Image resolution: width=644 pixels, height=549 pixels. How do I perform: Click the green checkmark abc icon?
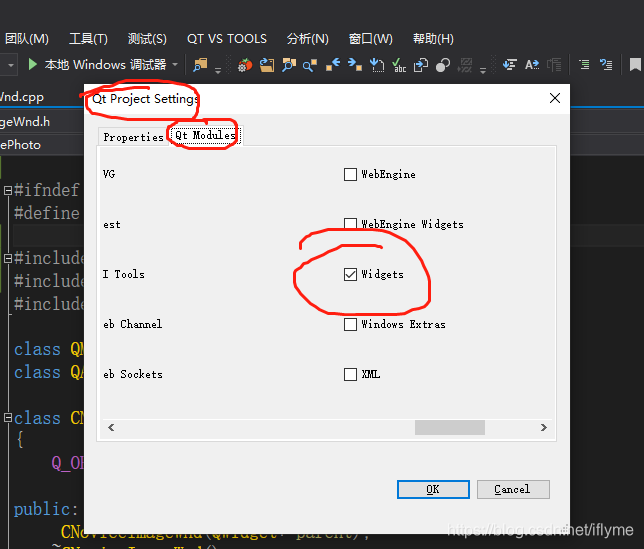(398, 65)
